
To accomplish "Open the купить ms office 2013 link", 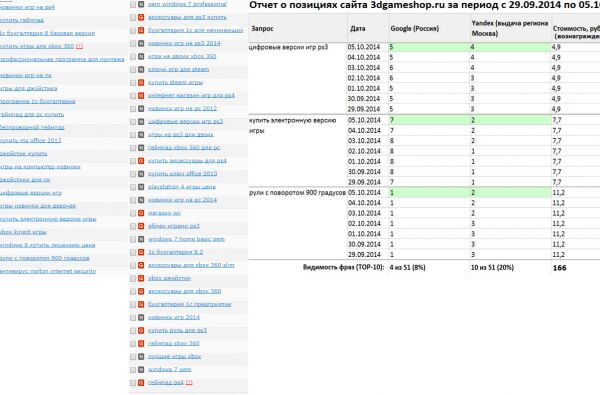I will pos(30,140).
